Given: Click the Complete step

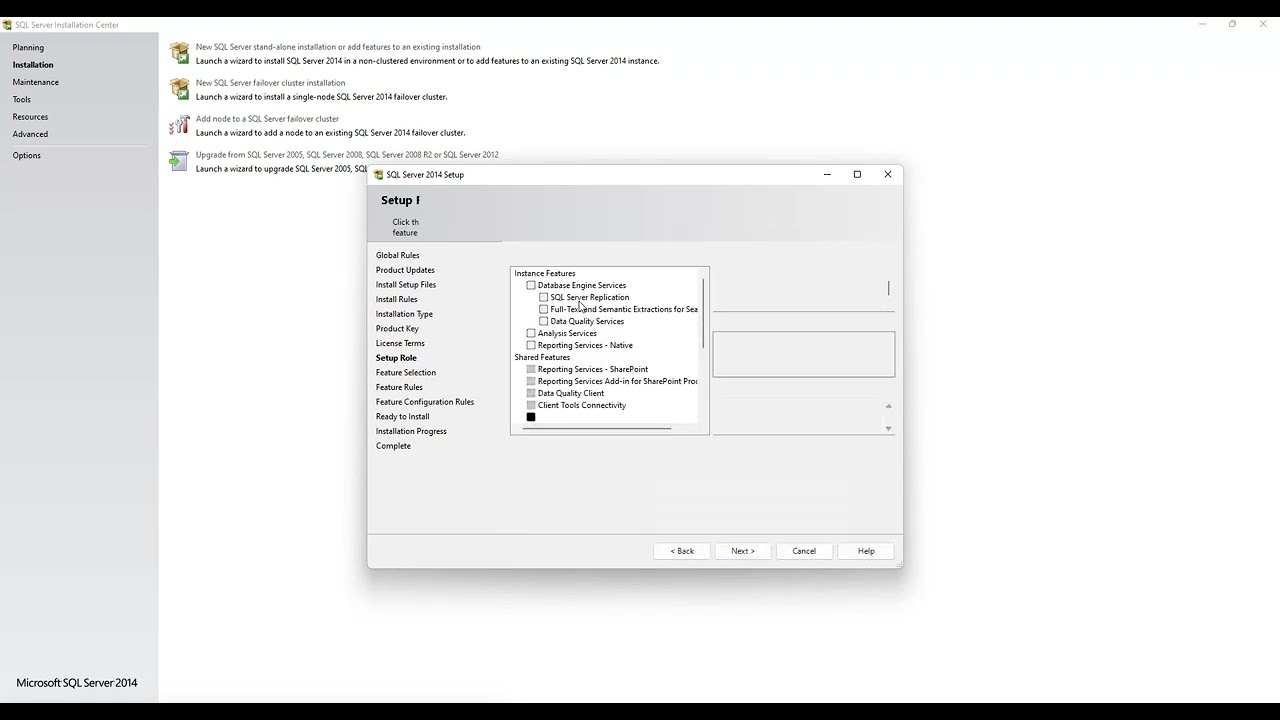Looking at the screenshot, I should click(393, 446).
